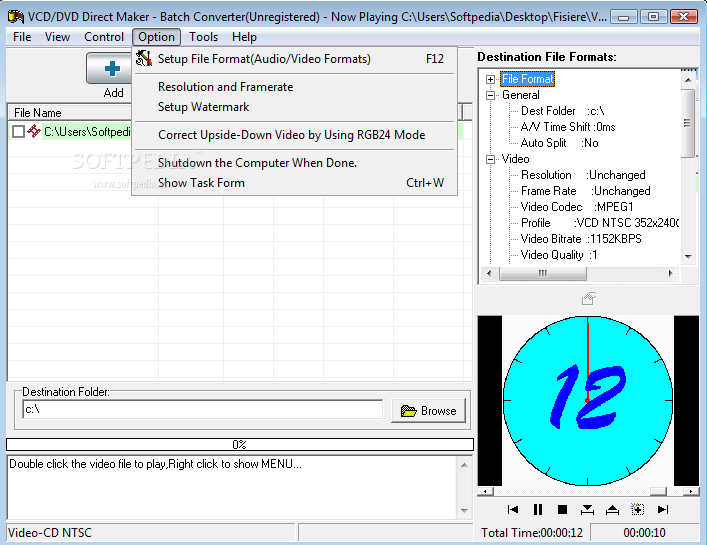Select Shutdown the Computer When Done

tap(295, 163)
